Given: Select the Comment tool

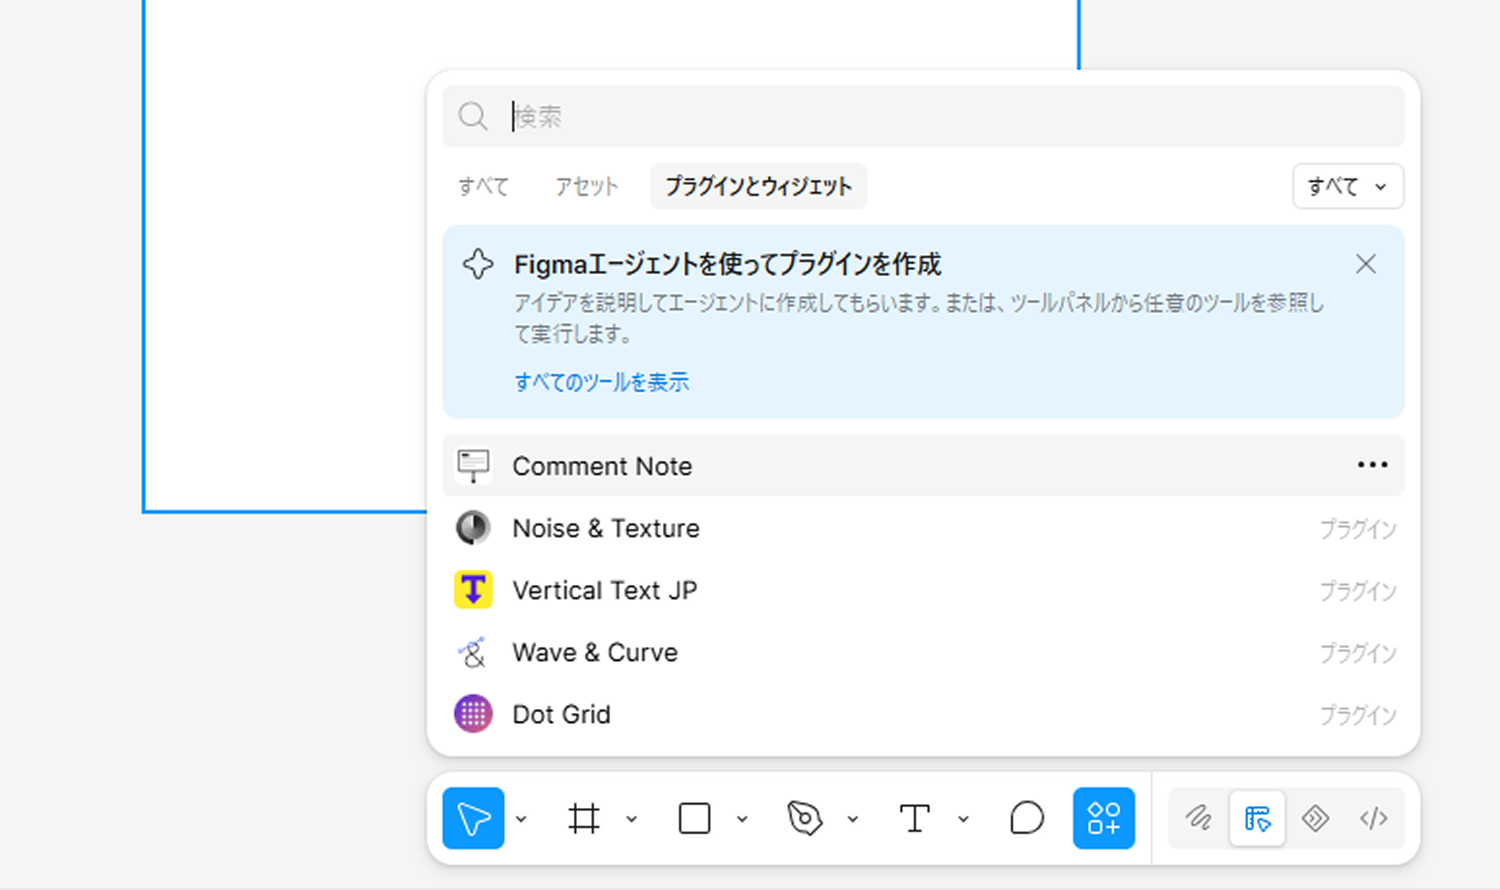Looking at the screenshot, I should click(x=1026, y=818).
